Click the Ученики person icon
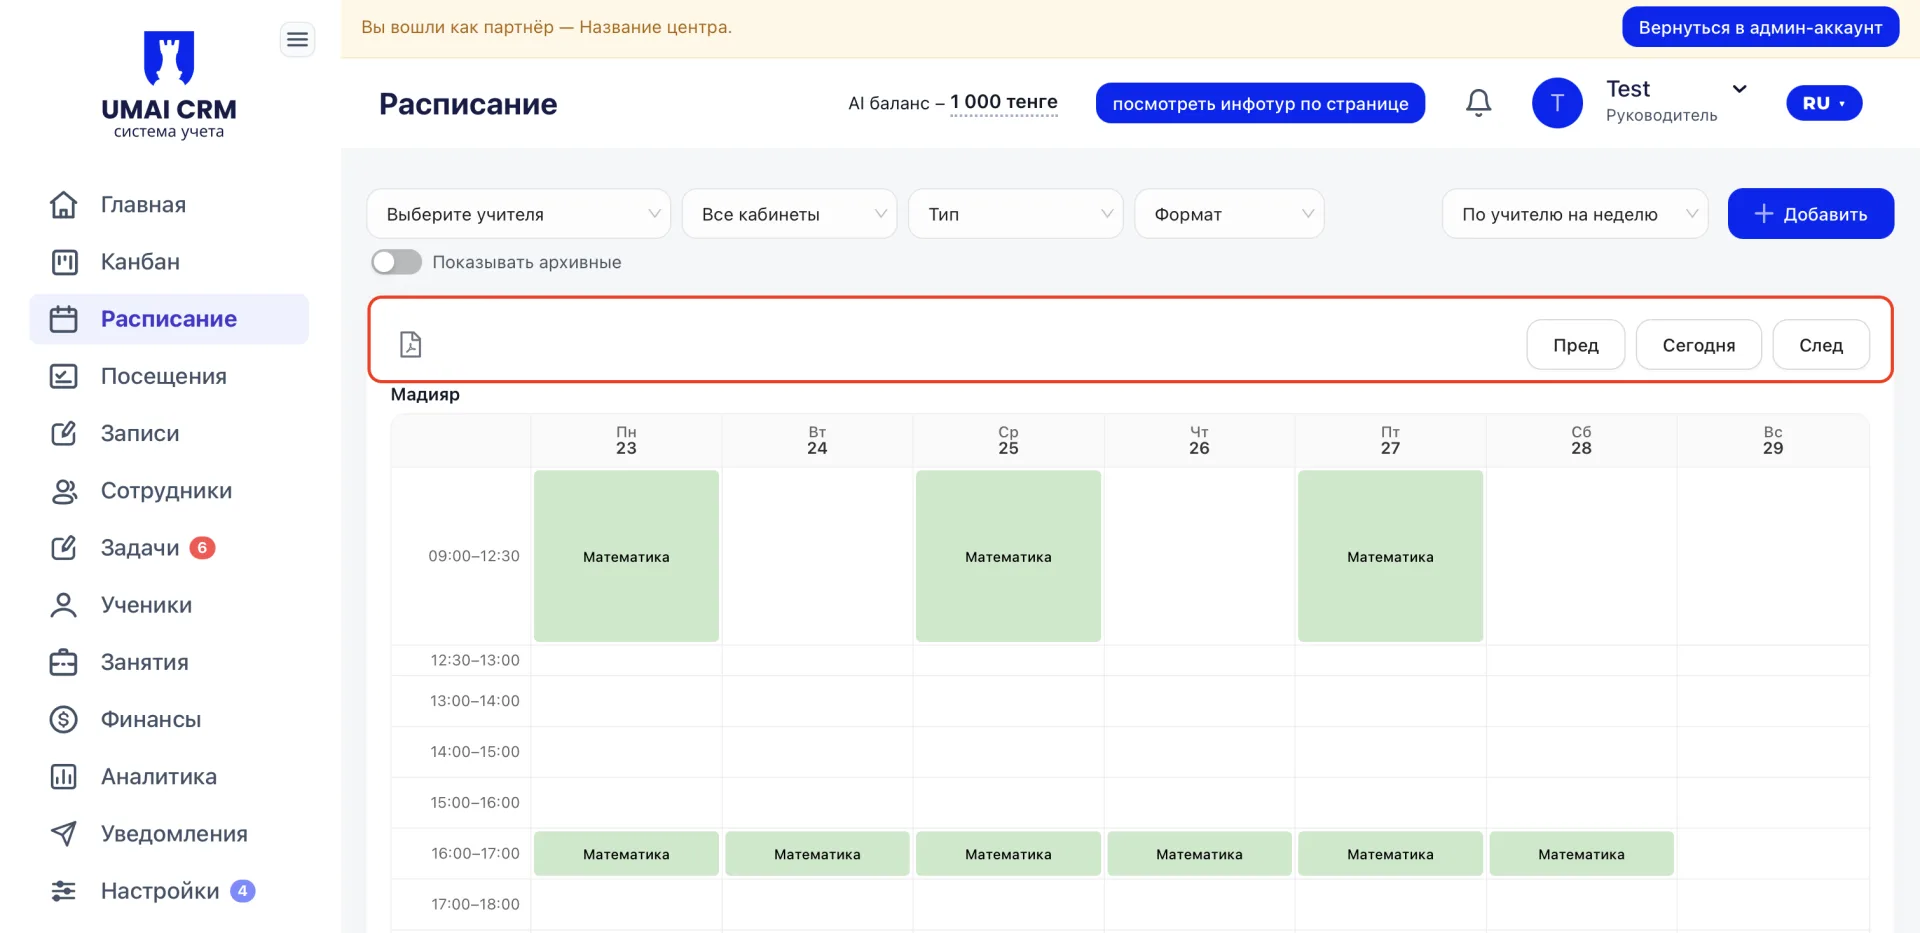The image size is (1920, 933). click(64, 605)
